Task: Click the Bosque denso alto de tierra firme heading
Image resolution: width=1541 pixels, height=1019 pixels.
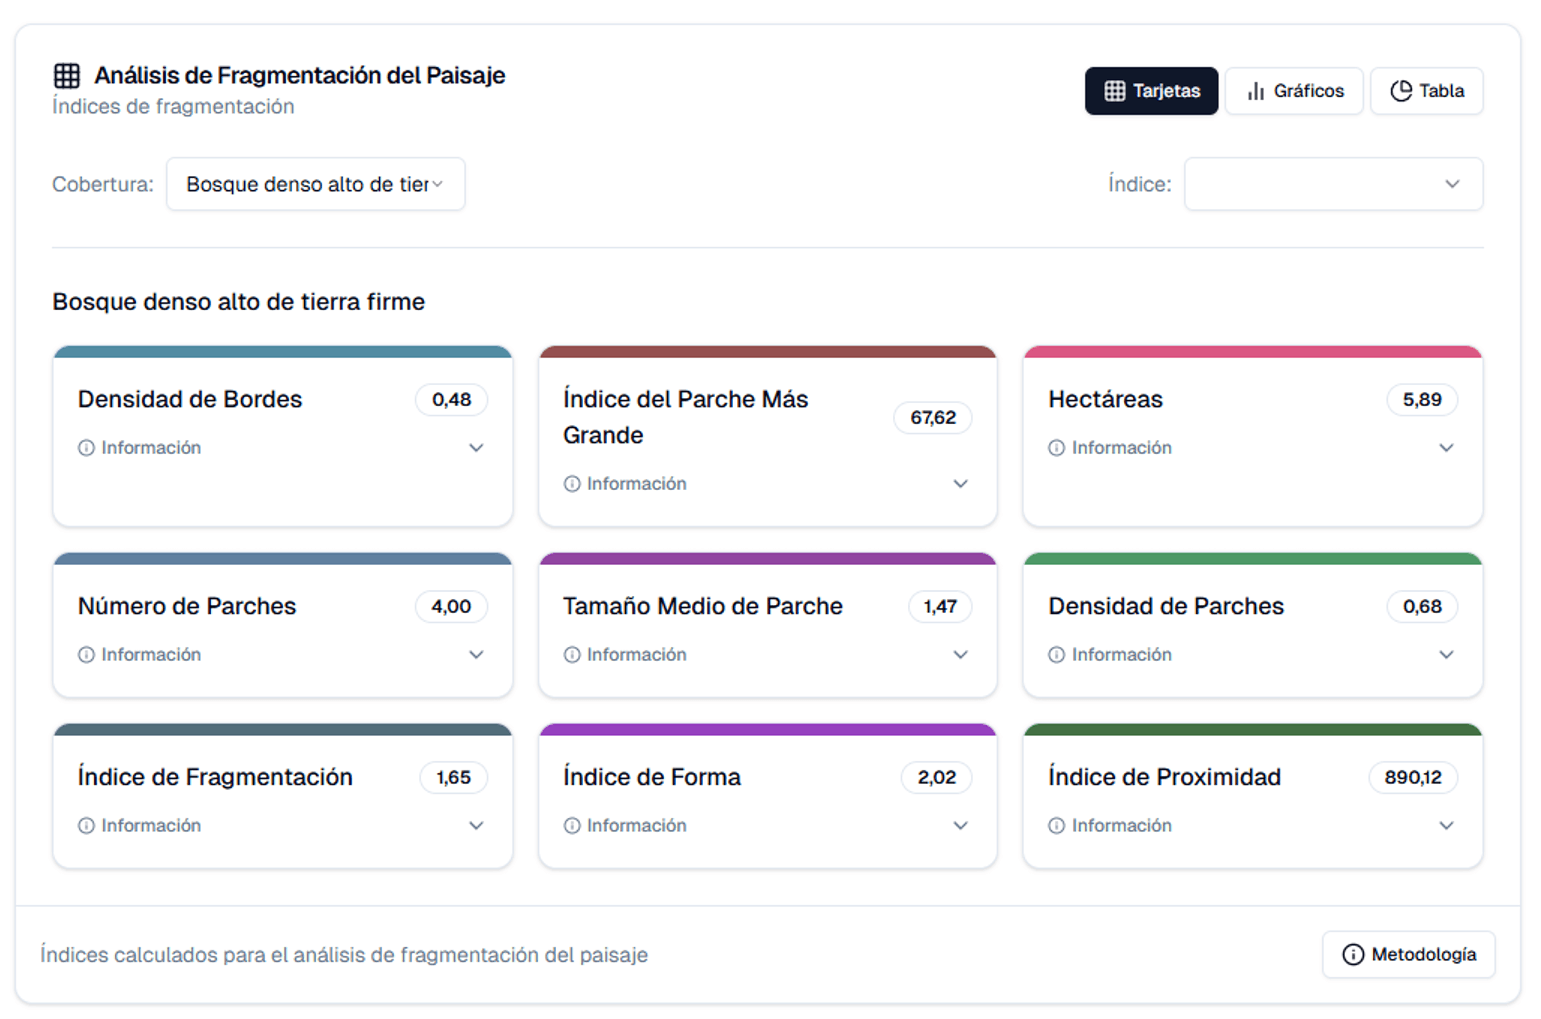Action: [x=239, y=302]
